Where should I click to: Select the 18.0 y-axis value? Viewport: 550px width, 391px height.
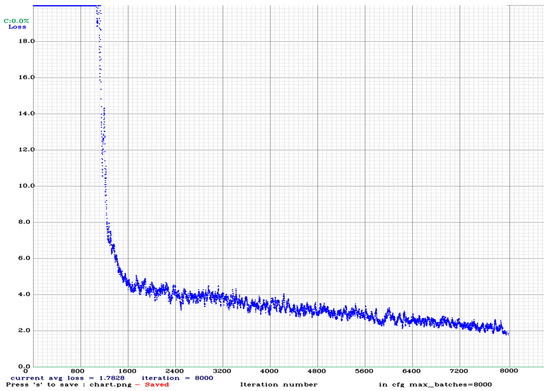tap(27, 41)
